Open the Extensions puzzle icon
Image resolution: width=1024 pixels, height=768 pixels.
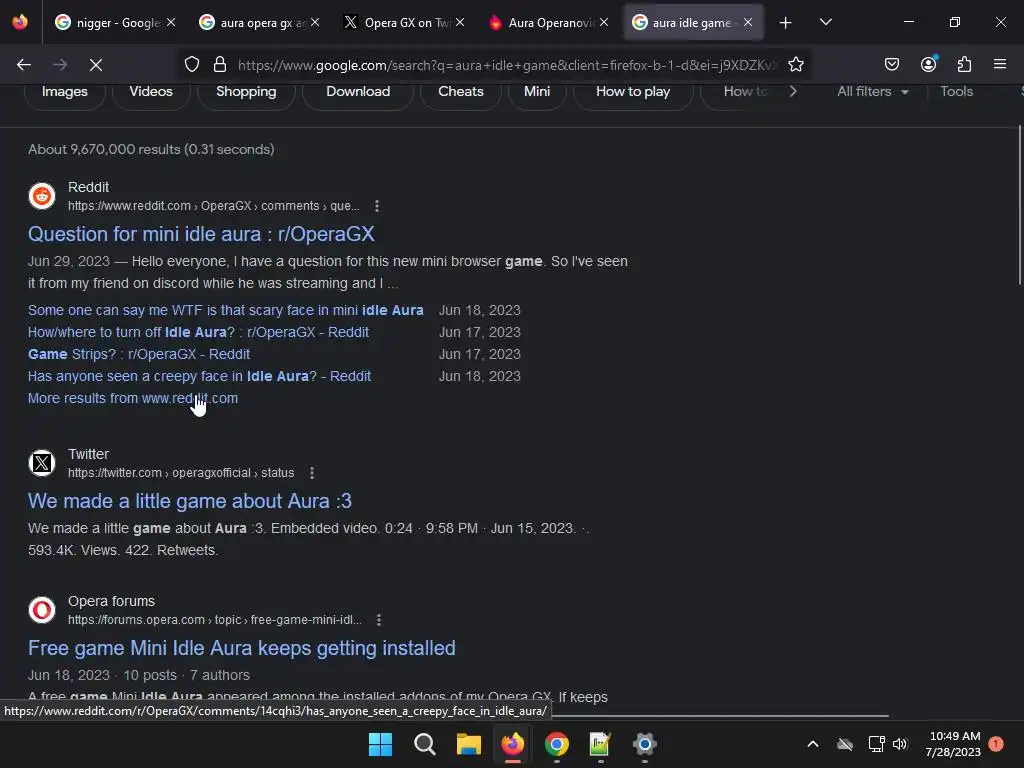click(x=964, y=65)
